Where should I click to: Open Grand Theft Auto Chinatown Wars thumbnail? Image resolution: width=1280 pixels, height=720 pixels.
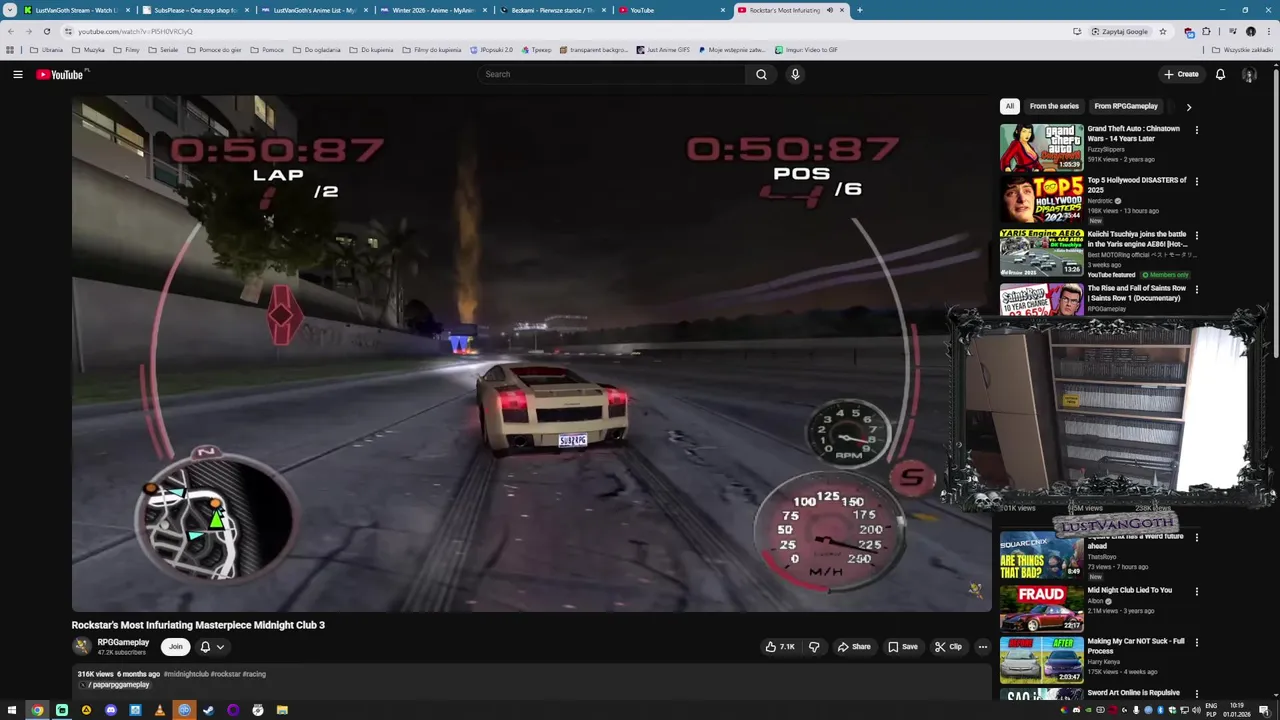tap(1041, 147)
